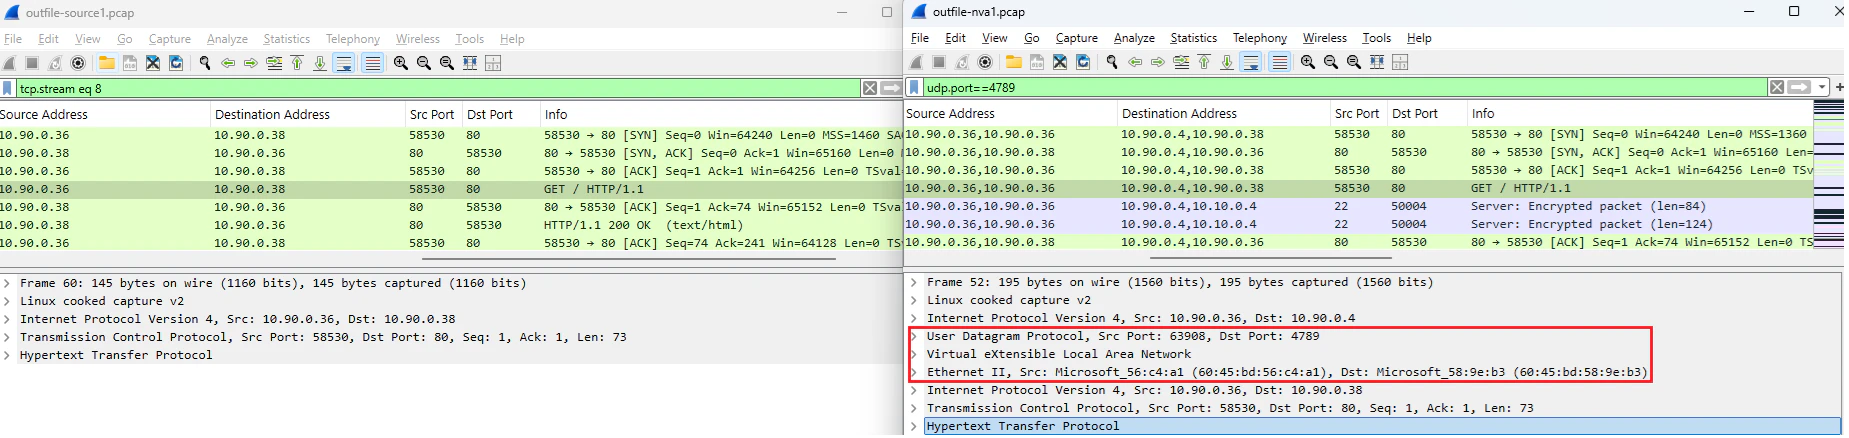Go back one packet in outfile-nva1
This screenshot has height=438, width=1849.
click(1135, 62)
